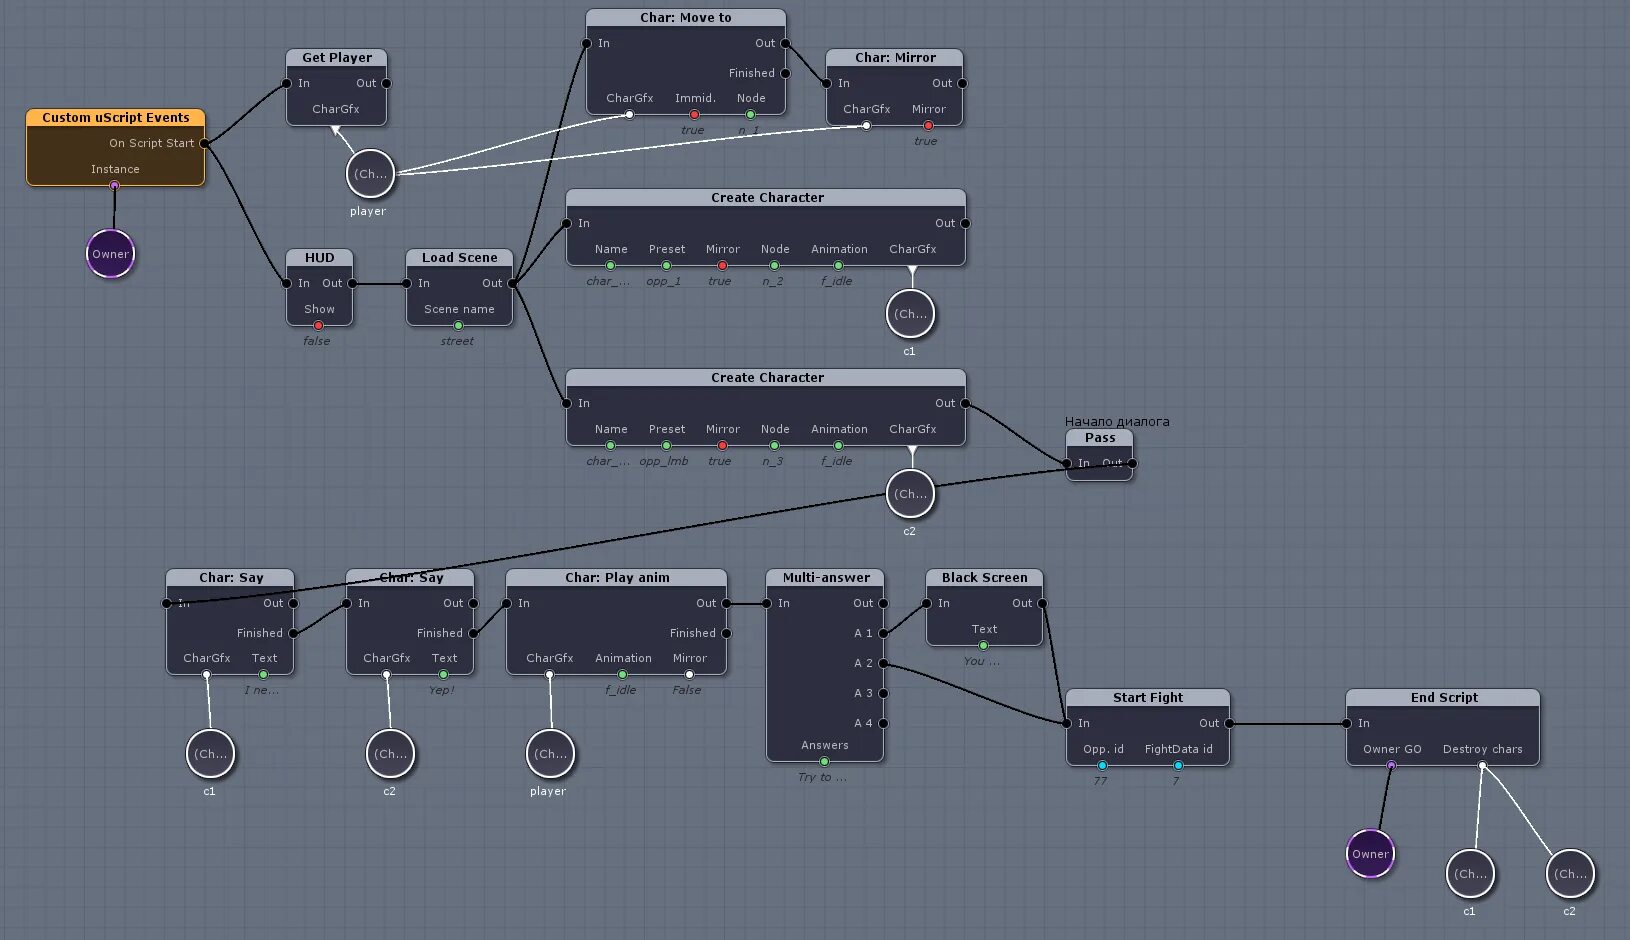This screenshot has height=940, width=1630.
Task: Select the c2 variable under lower Create Character
Action: click(x=910, y=494)
